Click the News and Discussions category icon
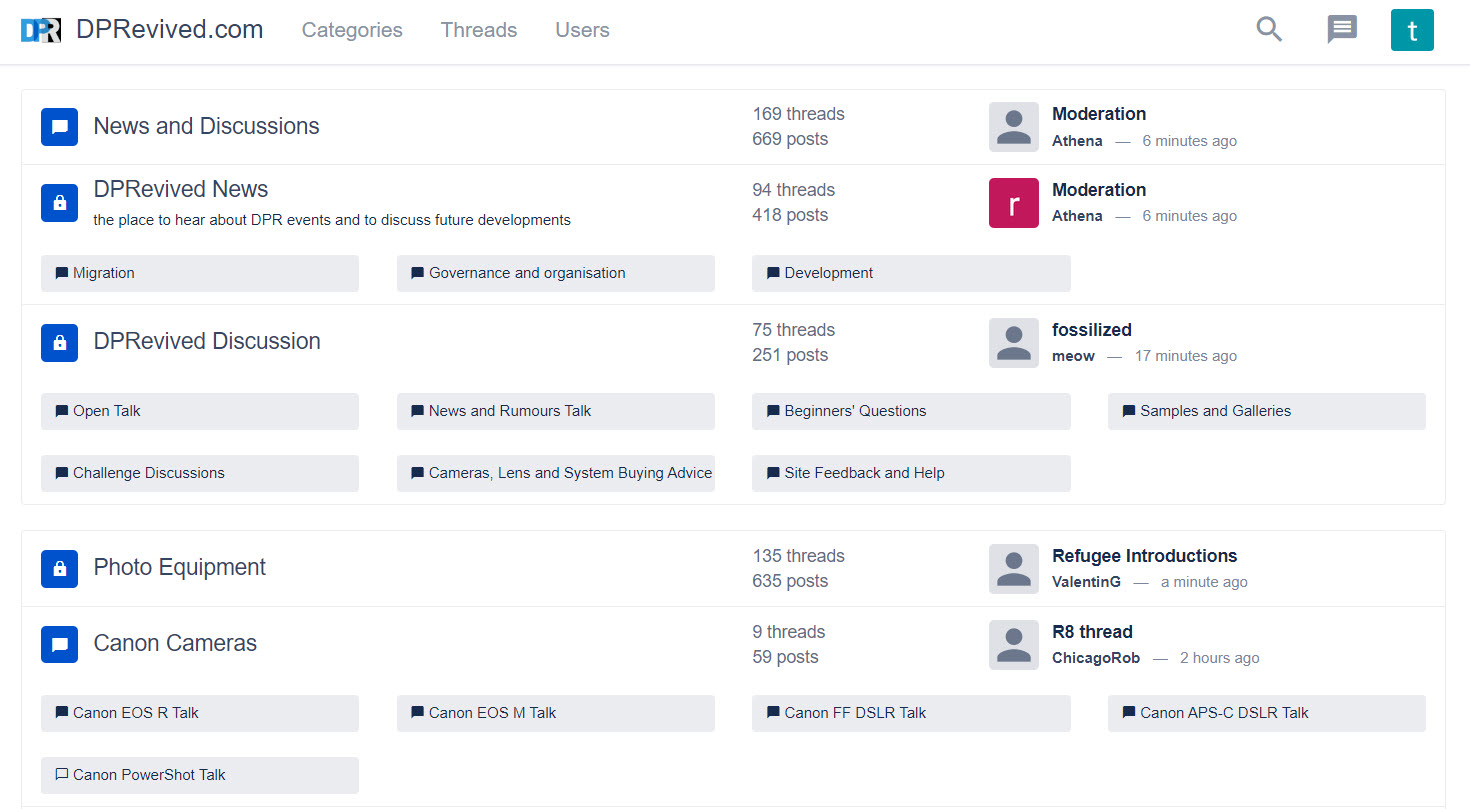 tap(59, 127)
